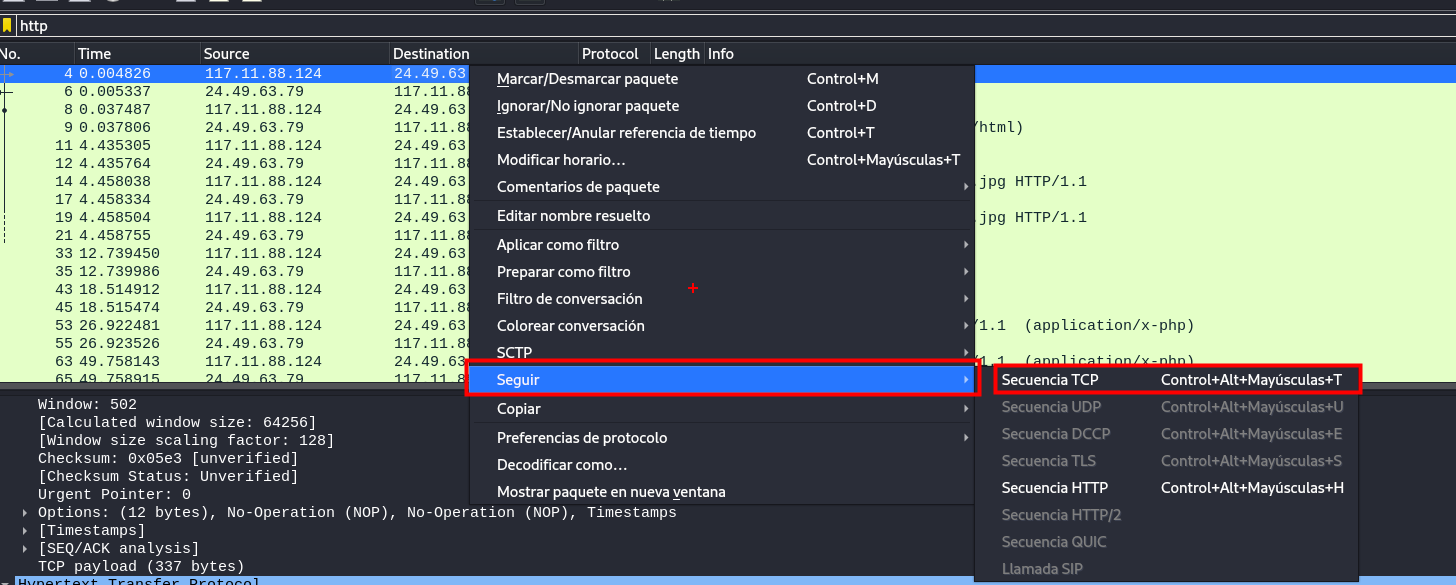Expand the Options (12 bytes) tree node
This screenshot has width=1456, height=585.
pyautogui.click(x=26, y=513)
